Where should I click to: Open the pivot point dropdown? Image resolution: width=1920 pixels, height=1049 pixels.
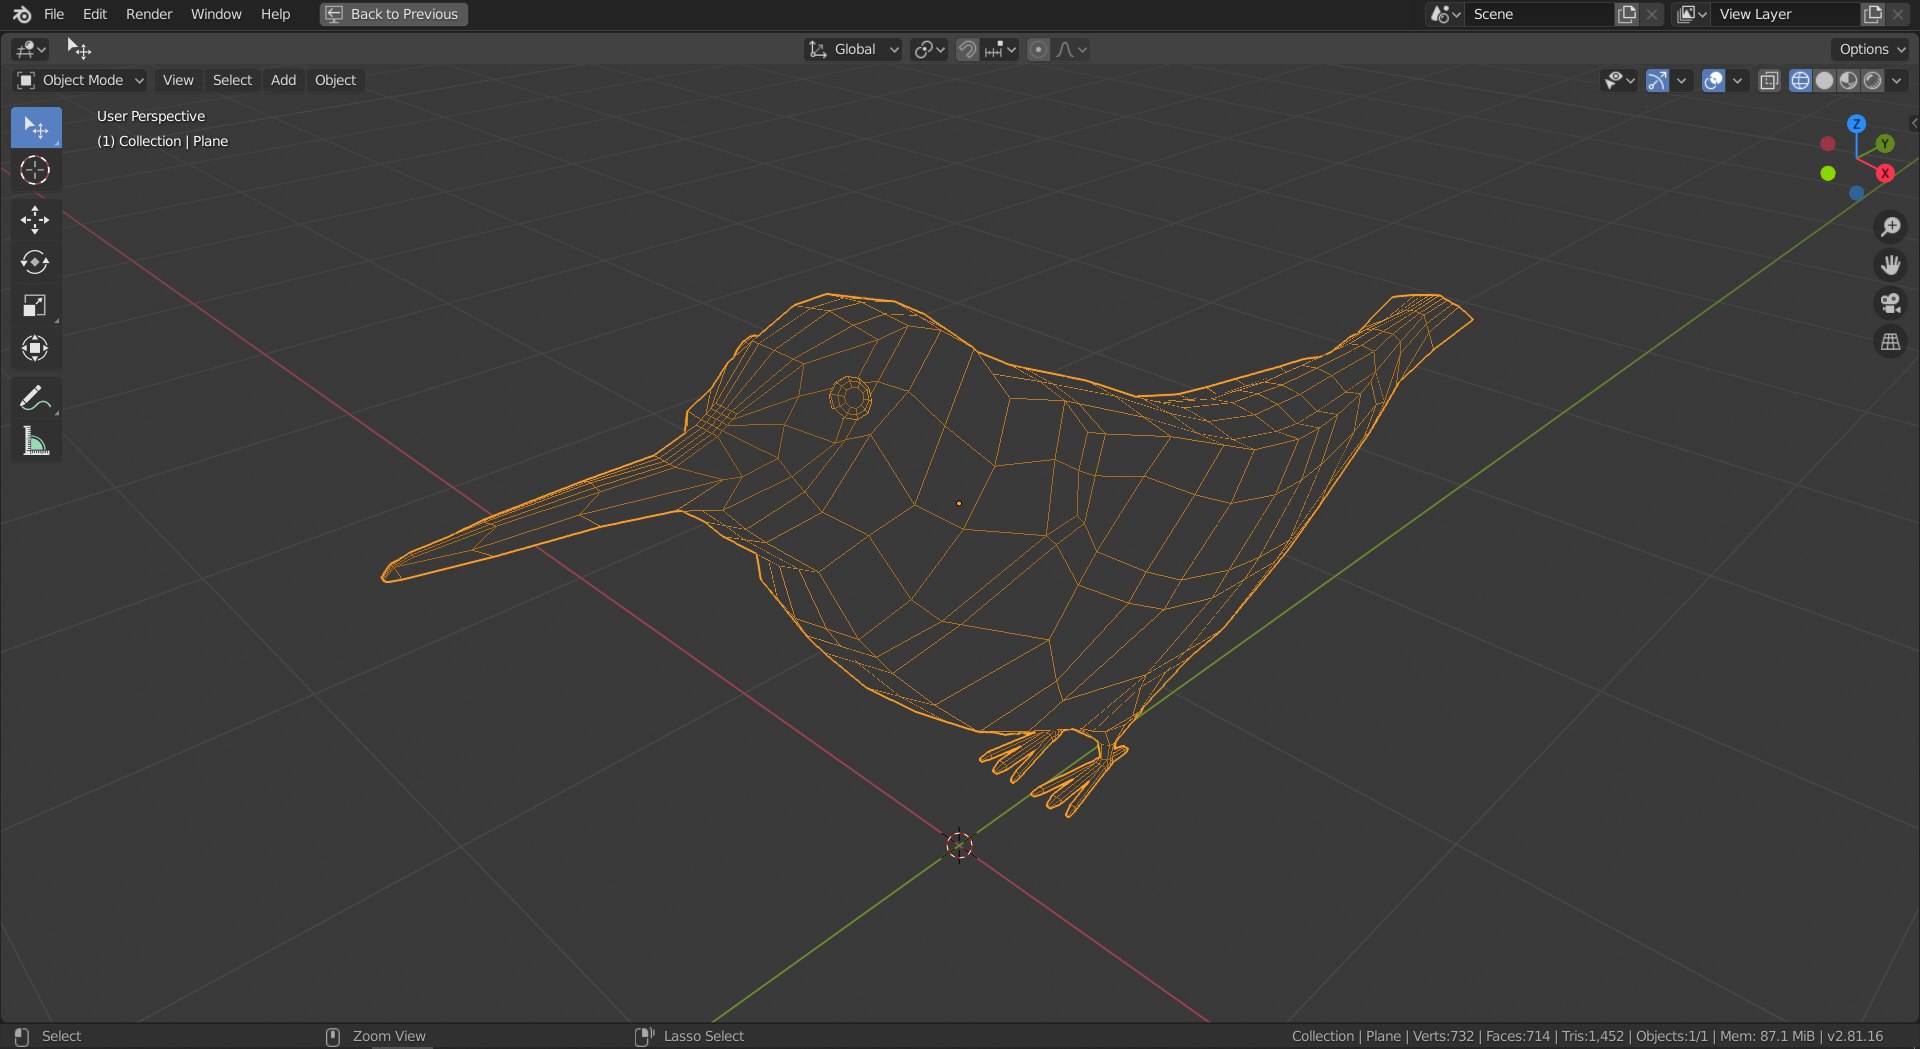pyautogui.click(x=929, y=49)
